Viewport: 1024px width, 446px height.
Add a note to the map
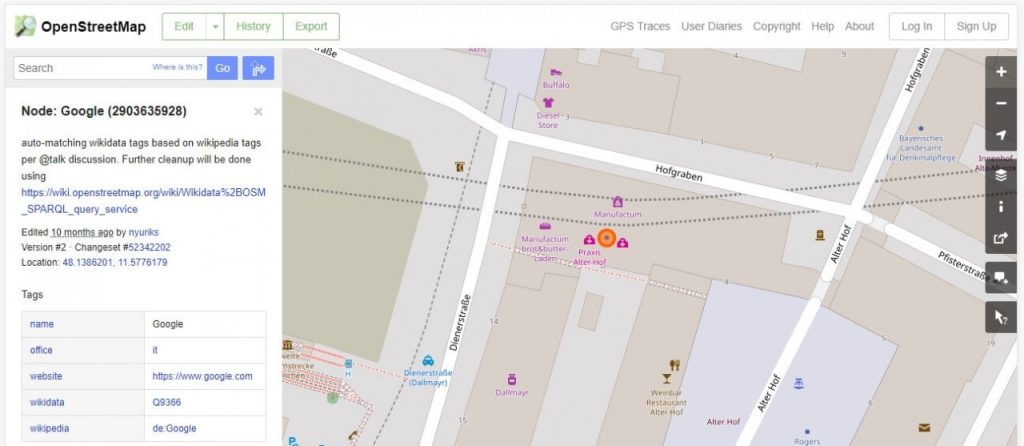[1000, 278]
